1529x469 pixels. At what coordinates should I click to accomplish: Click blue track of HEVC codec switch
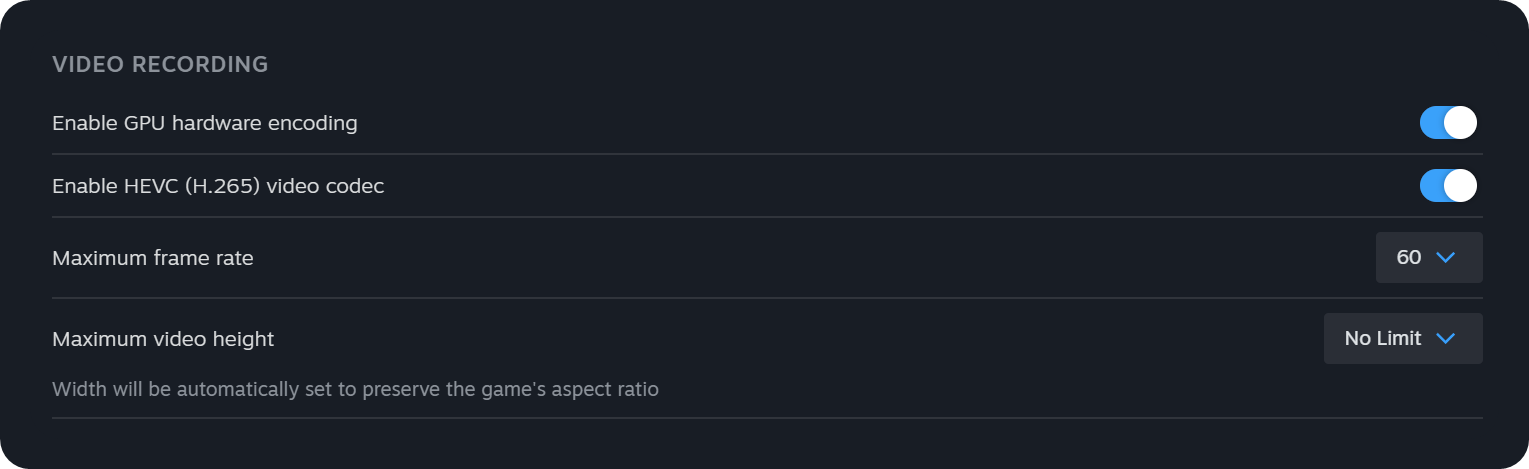(x=1431, y=186)
